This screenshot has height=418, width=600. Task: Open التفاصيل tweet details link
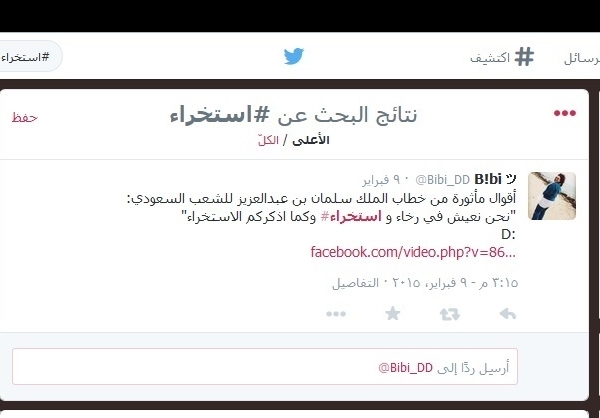pos(355,283)
